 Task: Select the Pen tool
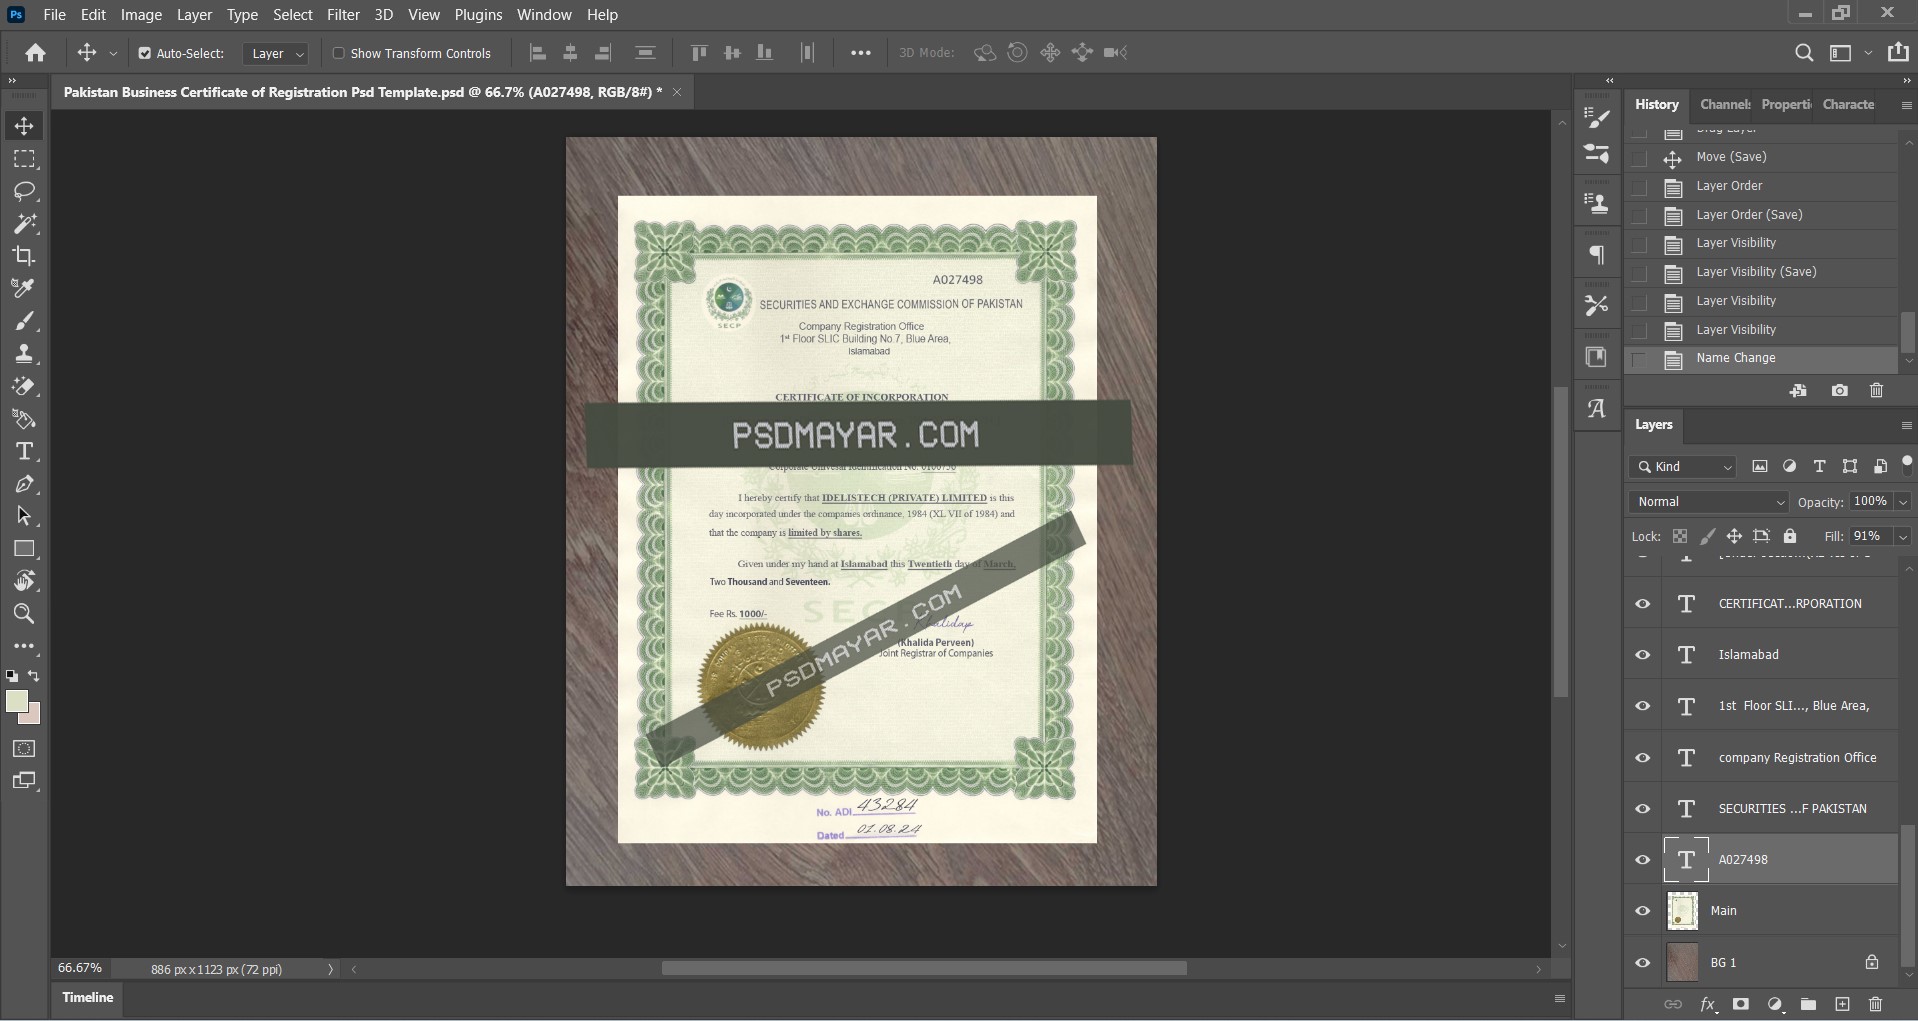point(24,484)
